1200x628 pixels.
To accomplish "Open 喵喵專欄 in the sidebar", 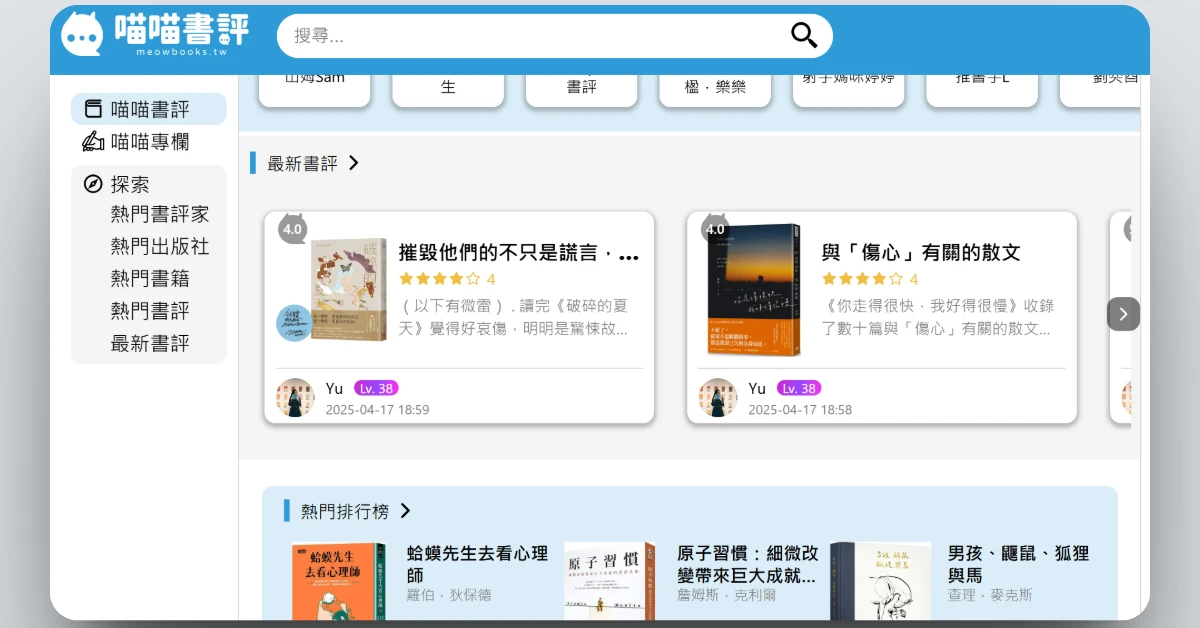I will (149, 142).
